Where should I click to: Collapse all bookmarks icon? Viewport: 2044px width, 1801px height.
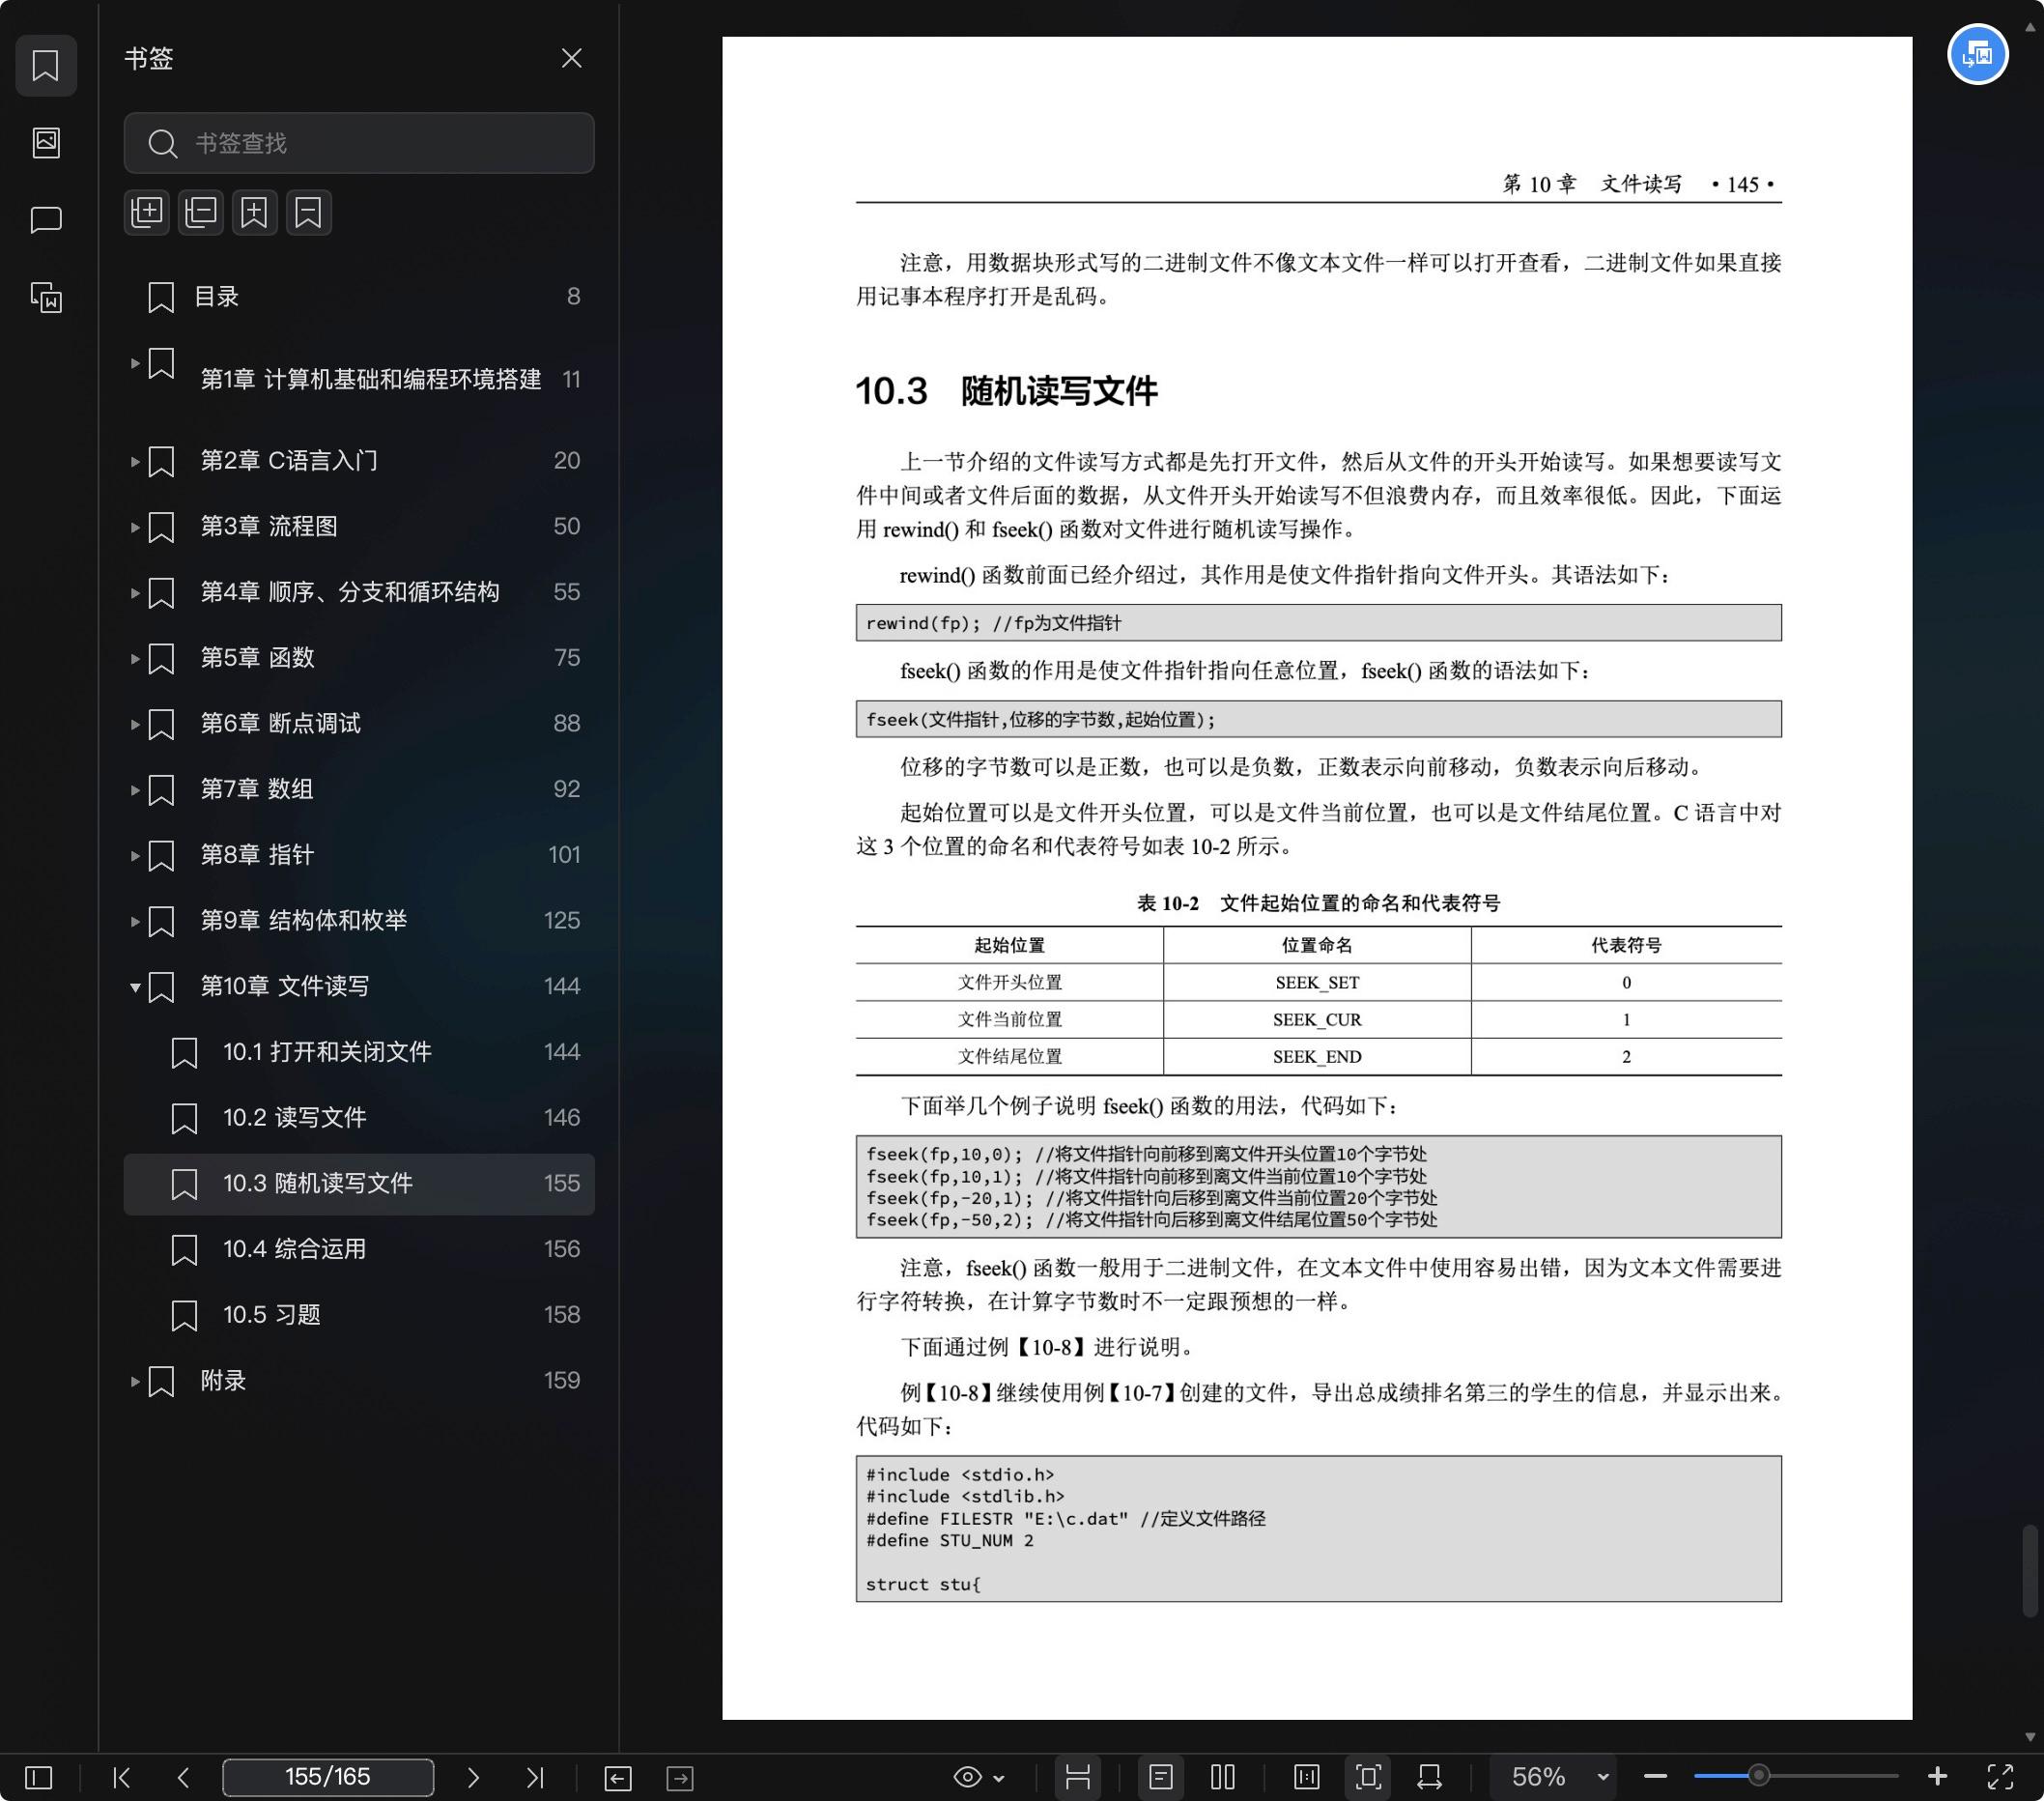(201, 212)
